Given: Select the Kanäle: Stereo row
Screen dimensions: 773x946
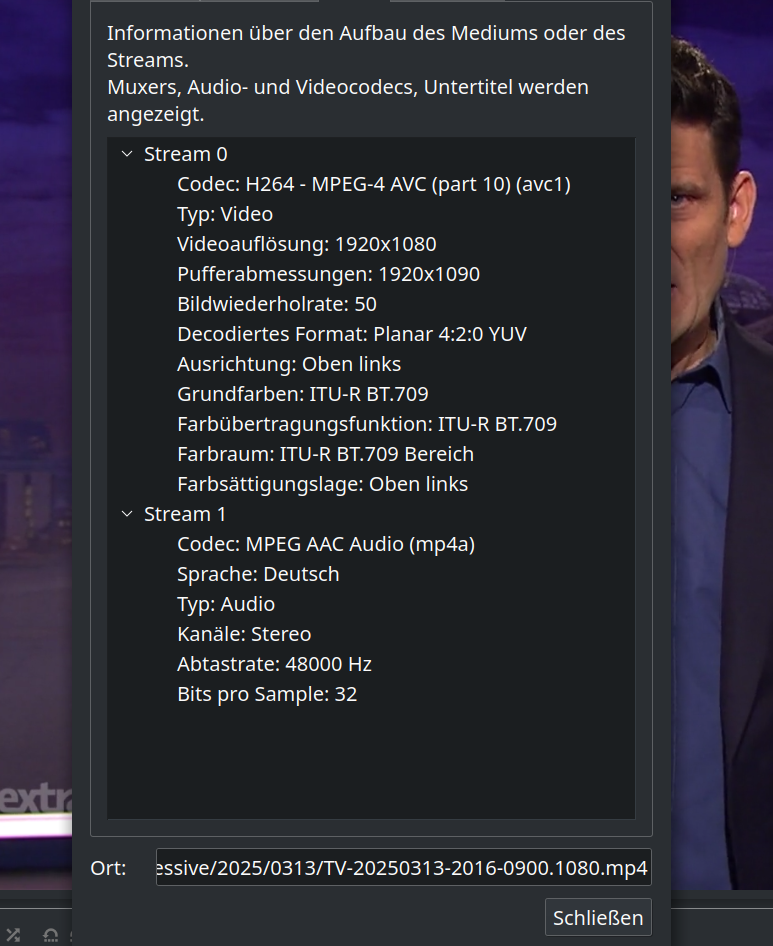Looking at the screenshot, I should coord(244,634).
